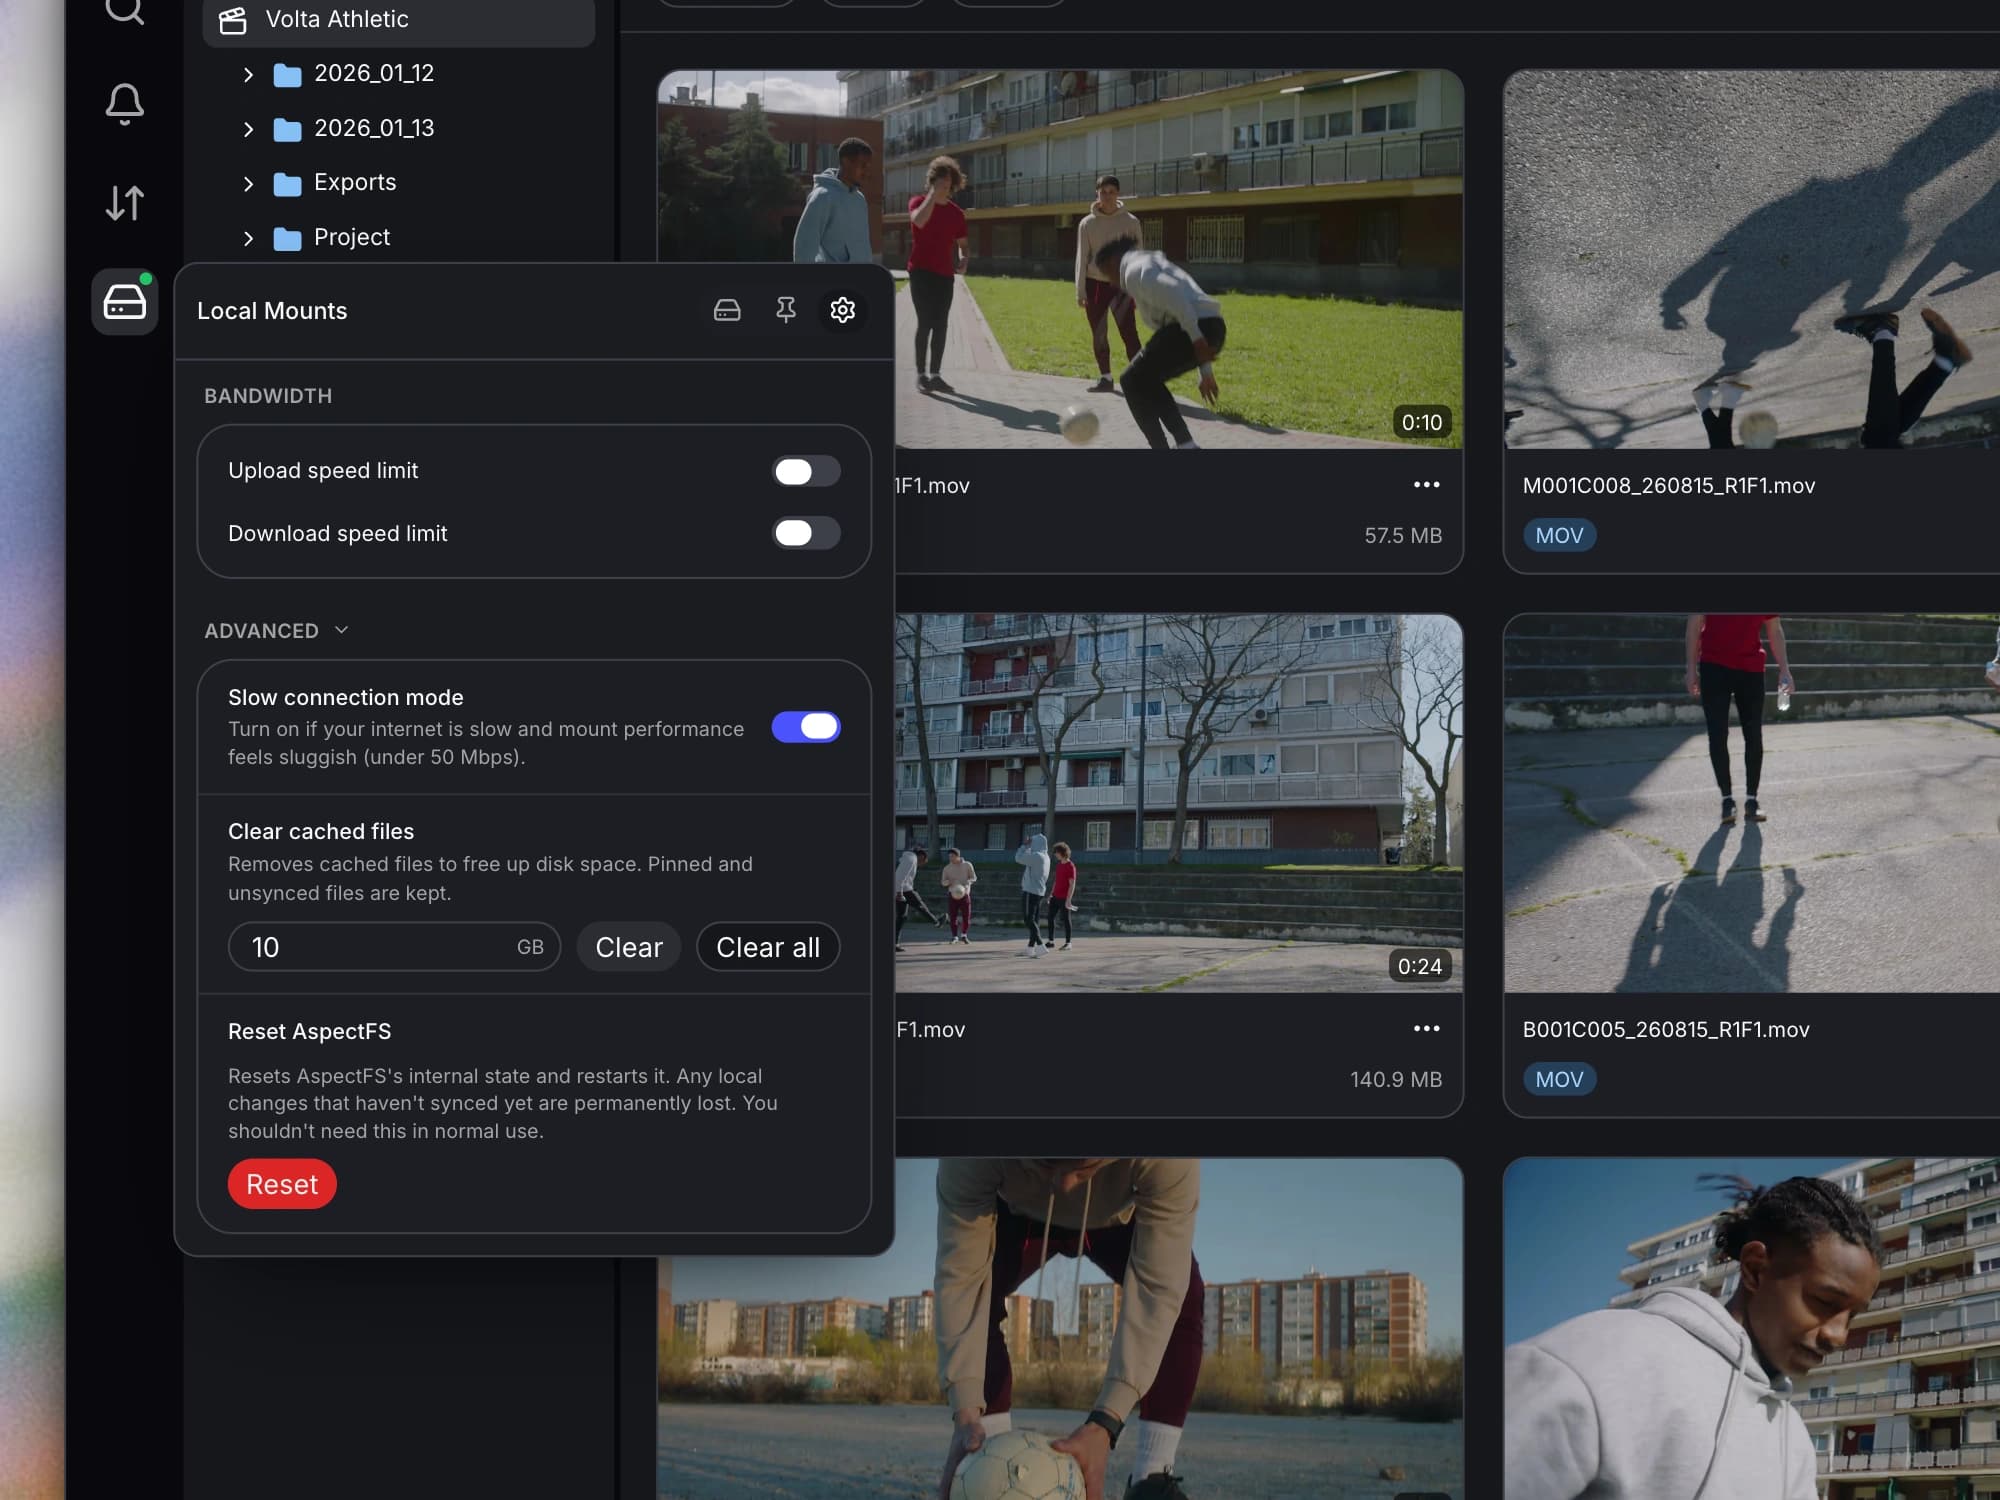The height and width of the screenshot is (1500, 2000).
Task: Open the notifications bell icon
Action: 125,104
